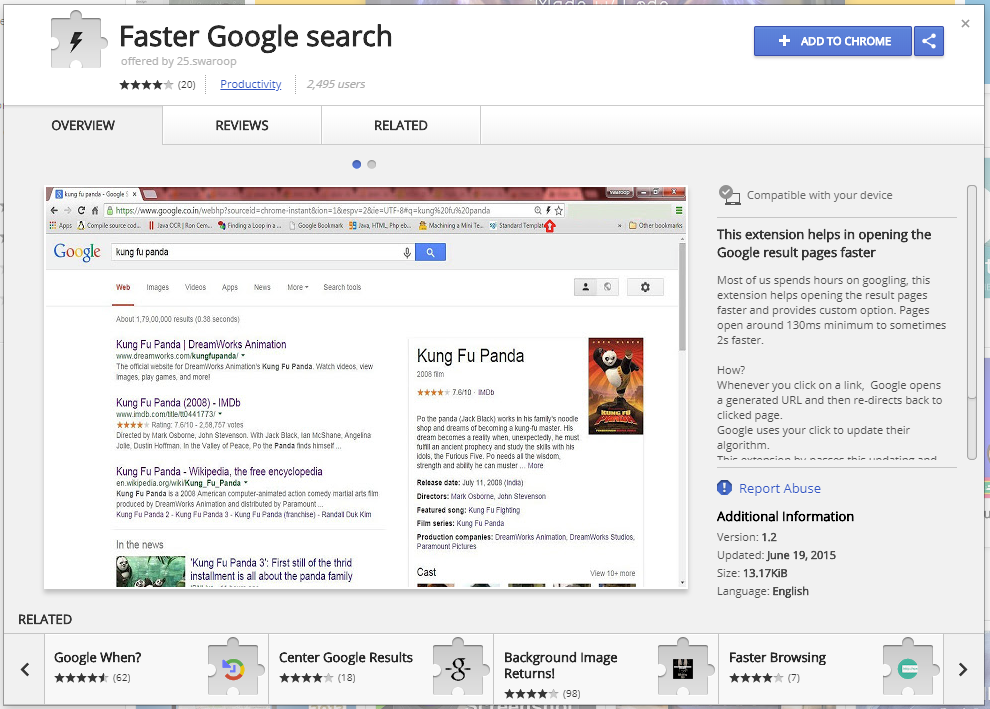Click the Report Abuse link

pos(778,488)
